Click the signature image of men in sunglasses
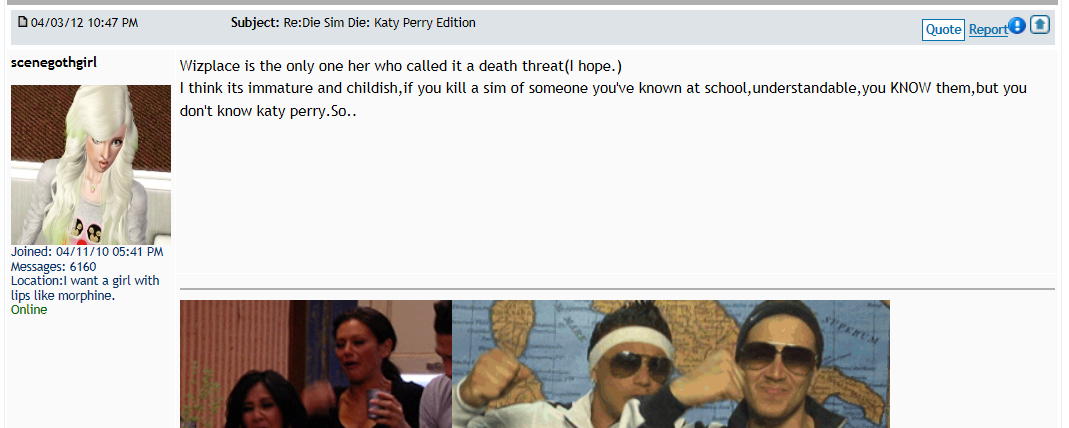The height and width of the screenshot is (428, 1069). 671,364
